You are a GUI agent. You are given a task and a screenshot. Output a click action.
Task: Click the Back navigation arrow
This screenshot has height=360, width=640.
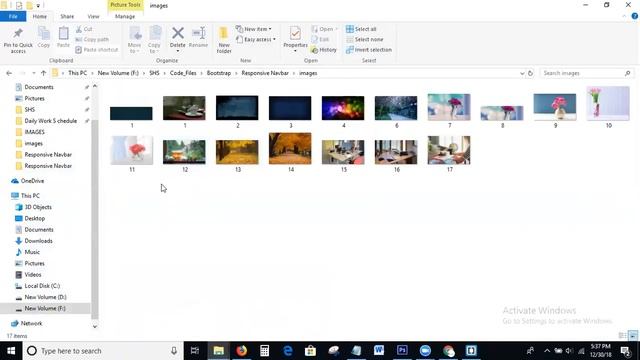(9, 73)
